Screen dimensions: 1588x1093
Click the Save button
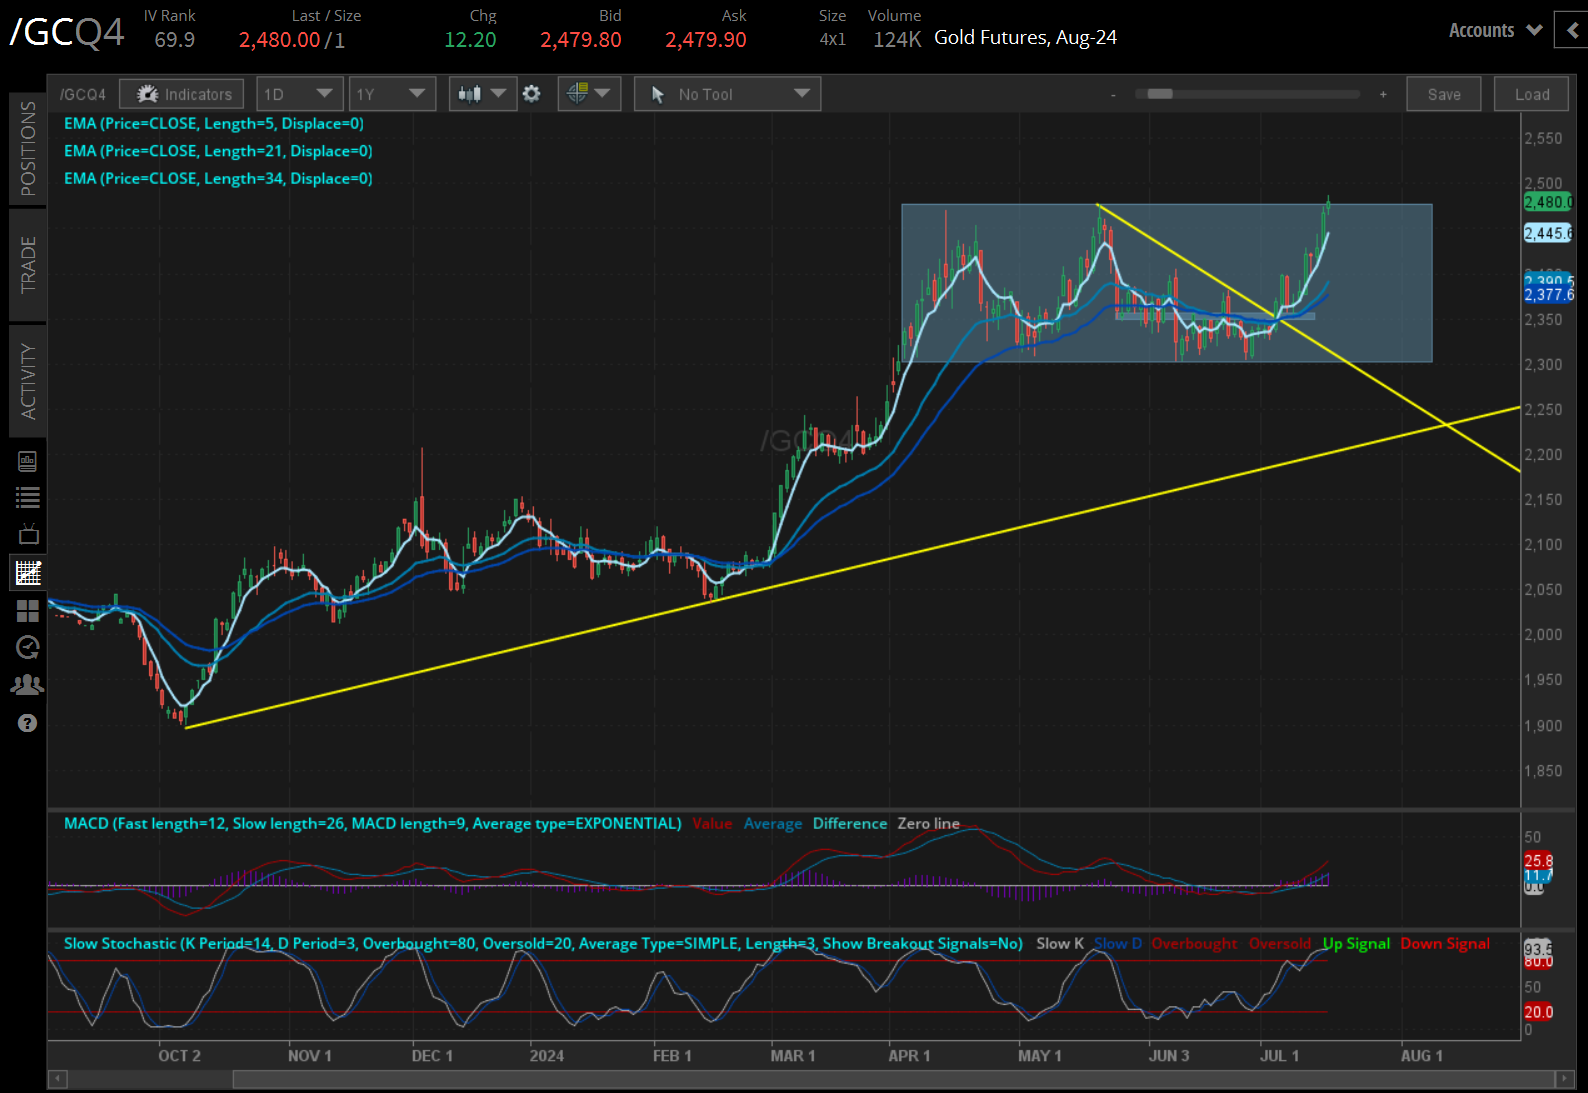click(x=1443, y=94)
